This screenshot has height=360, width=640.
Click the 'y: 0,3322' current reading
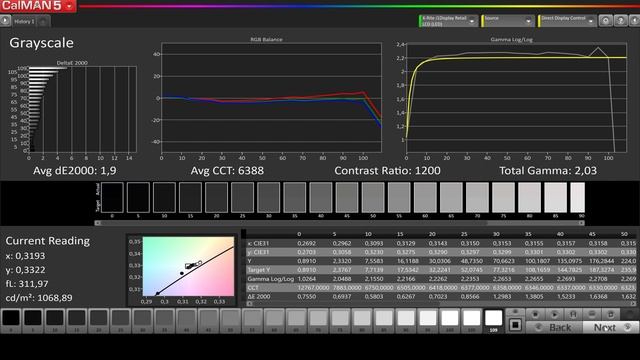pyautogui.click(x=25, y=270)
